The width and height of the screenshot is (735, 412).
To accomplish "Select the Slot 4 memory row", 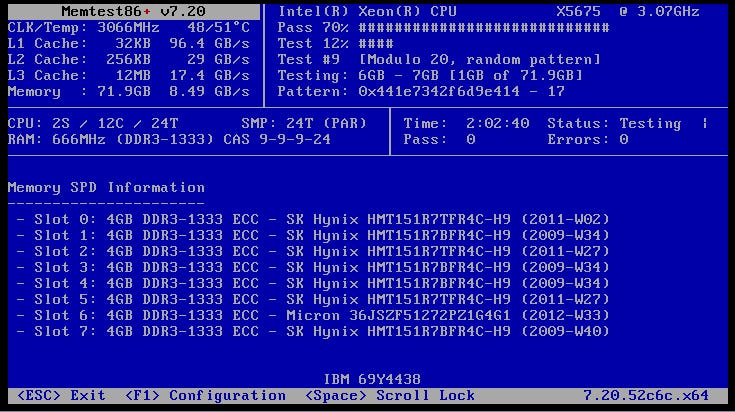I will click(x=313, y=283).
